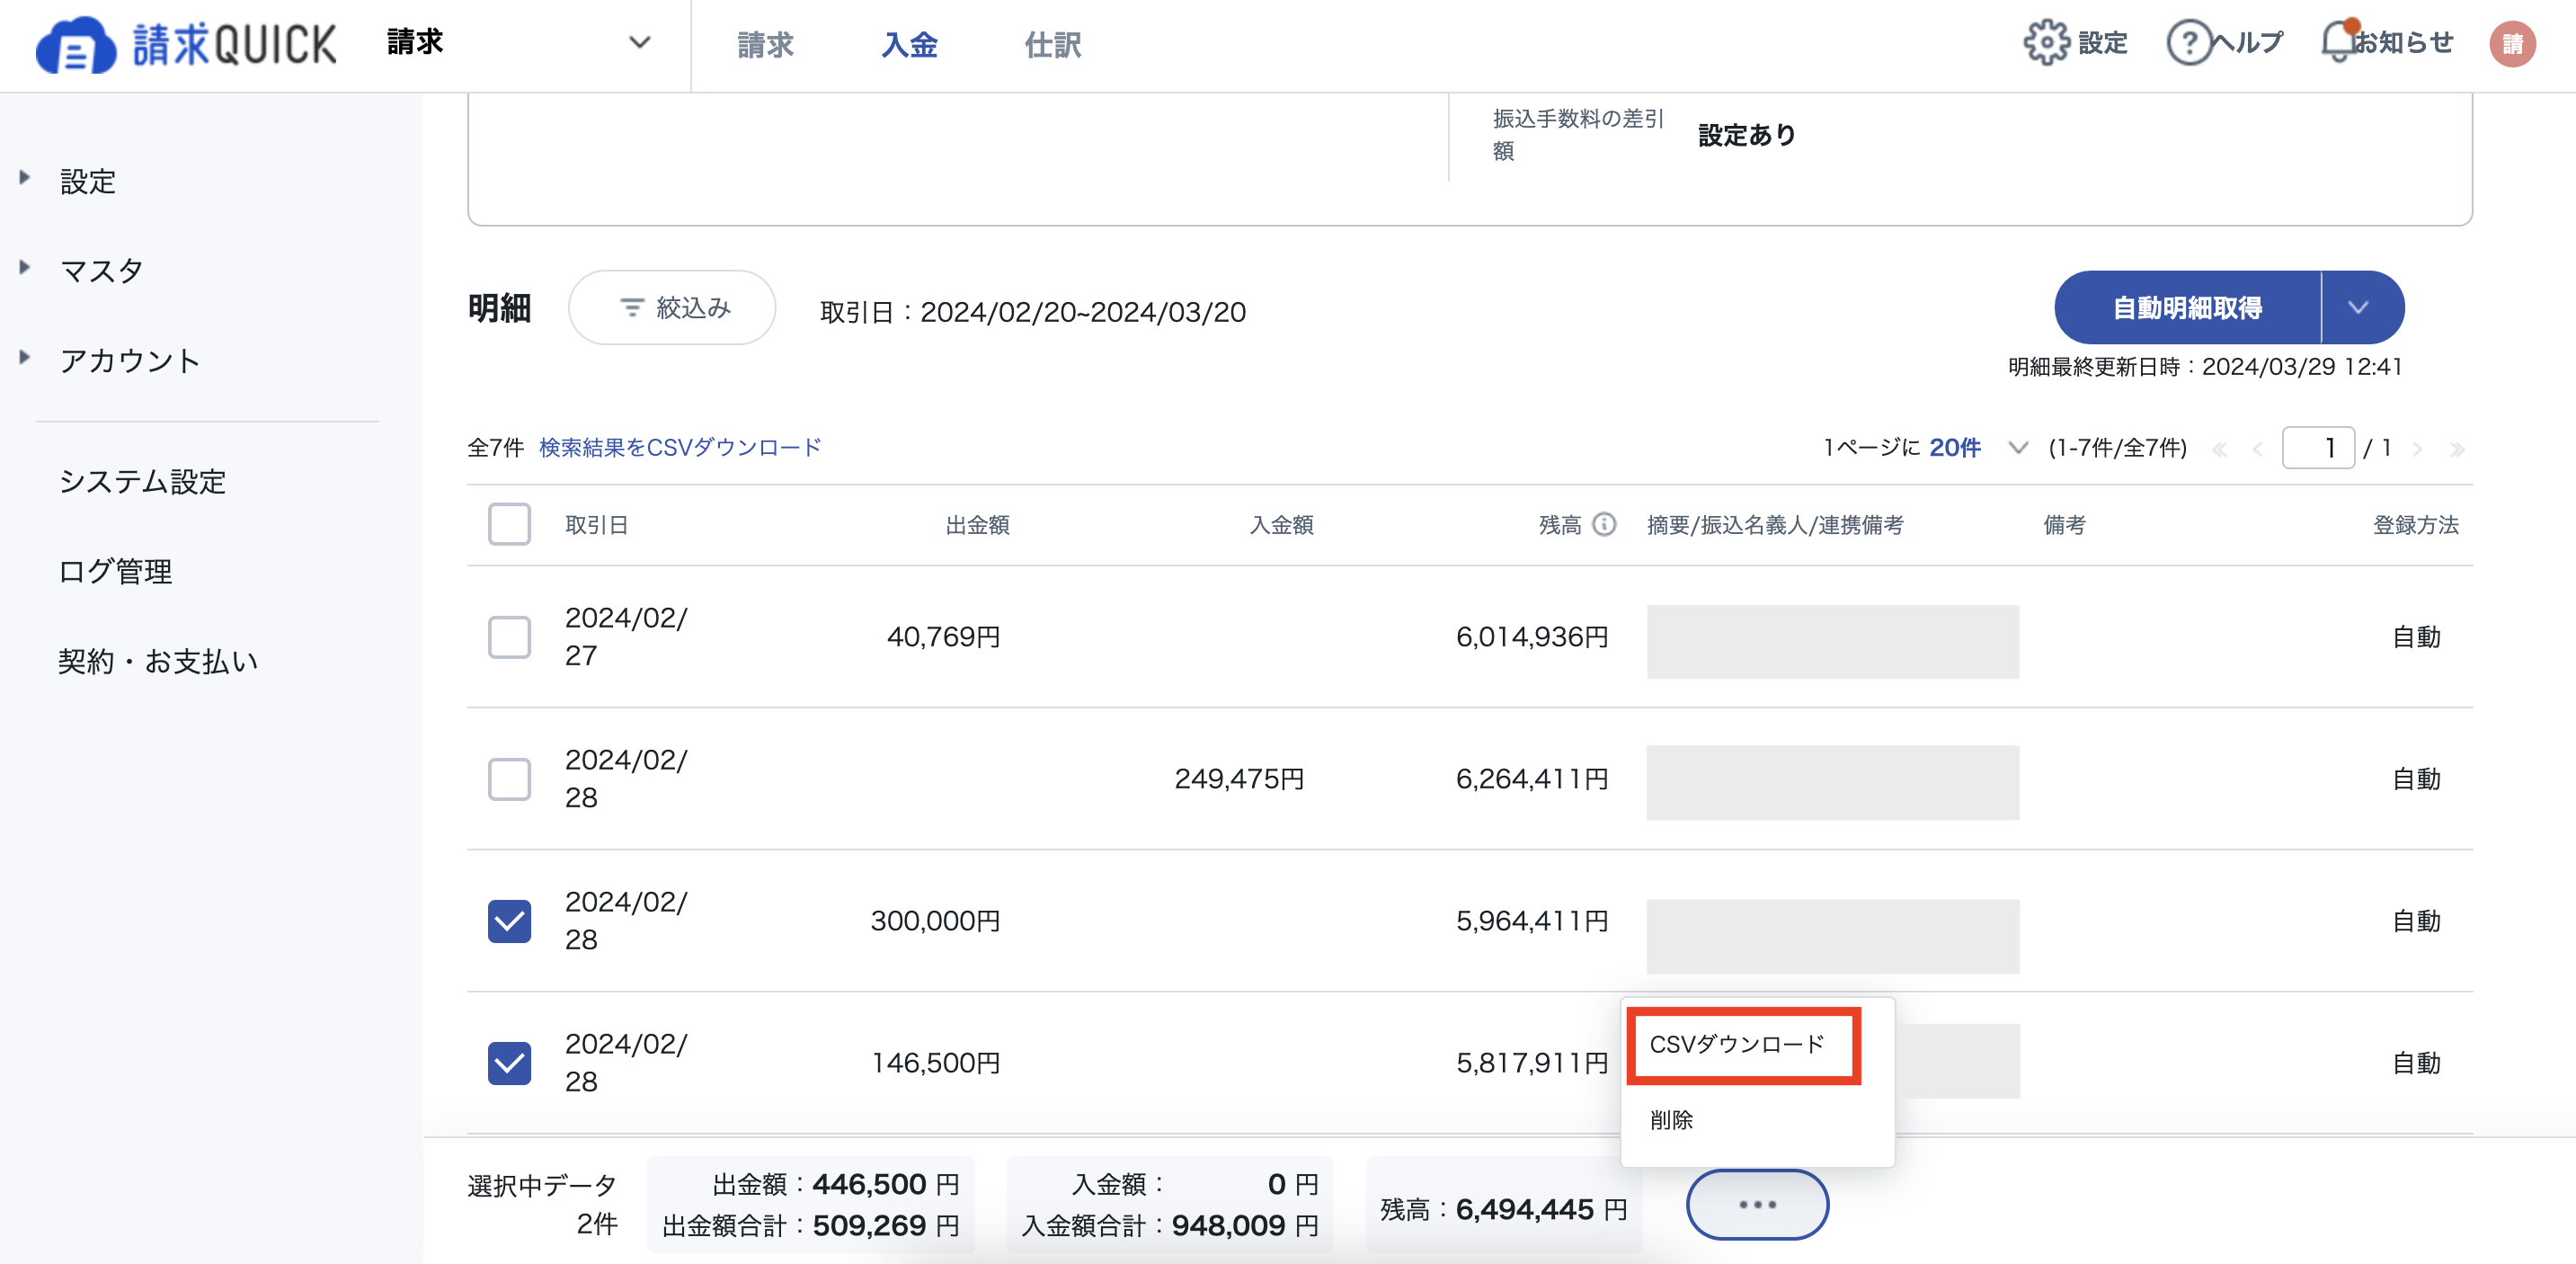Click the 6,014,936円 balance cell

[x=1532, y=637]
